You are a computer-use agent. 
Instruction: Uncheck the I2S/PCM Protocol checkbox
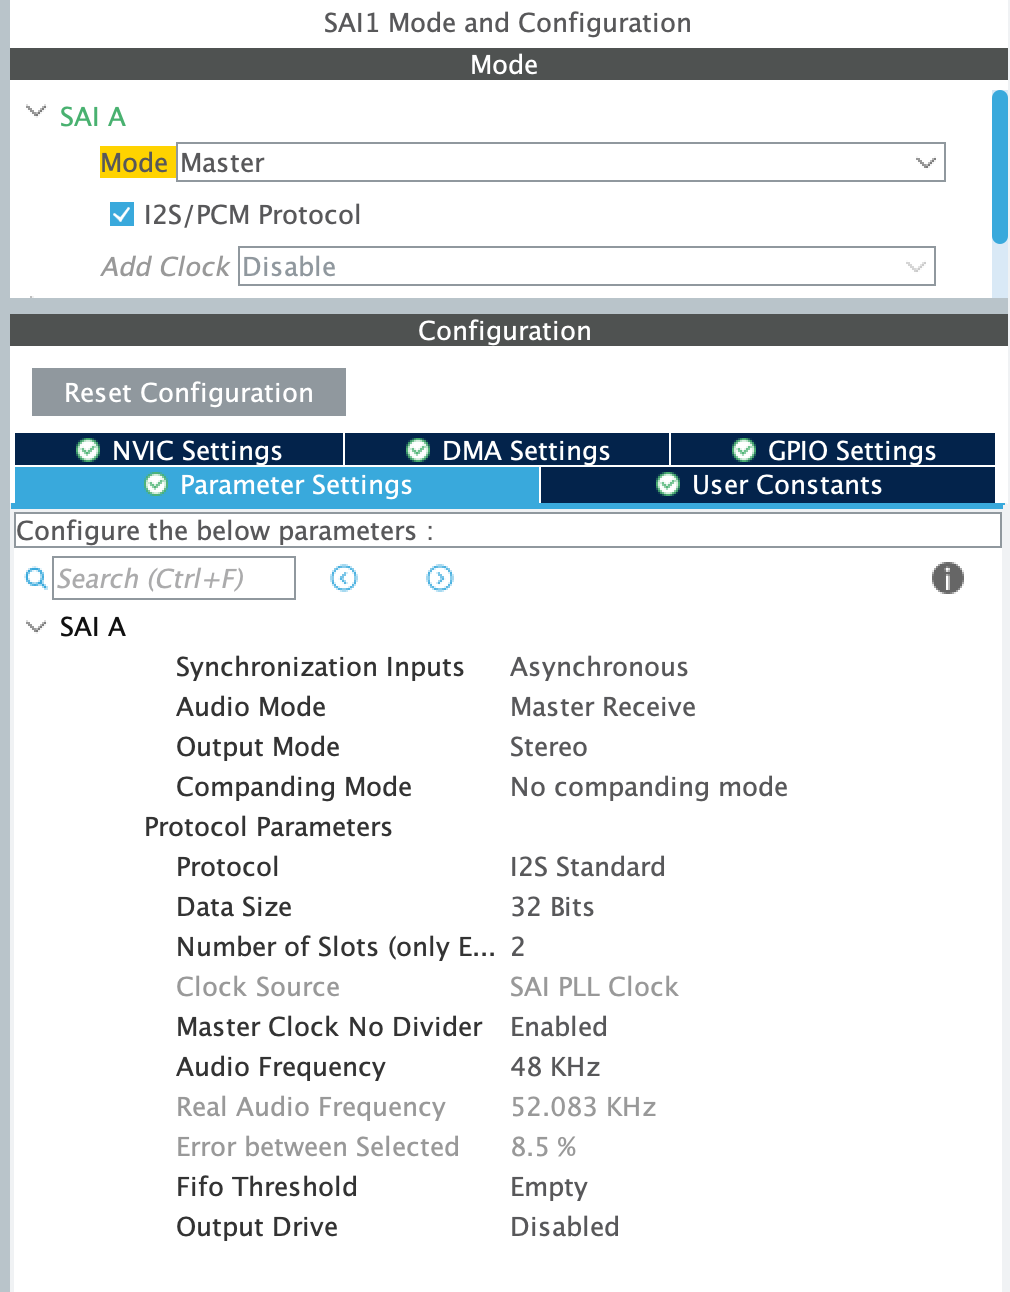tap(120, 213)
